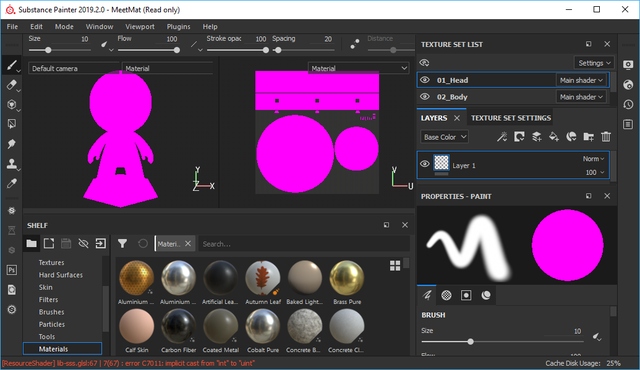Toggle hidden resources eye icon in Shelf
640x370 pixels.
point(83,244)
